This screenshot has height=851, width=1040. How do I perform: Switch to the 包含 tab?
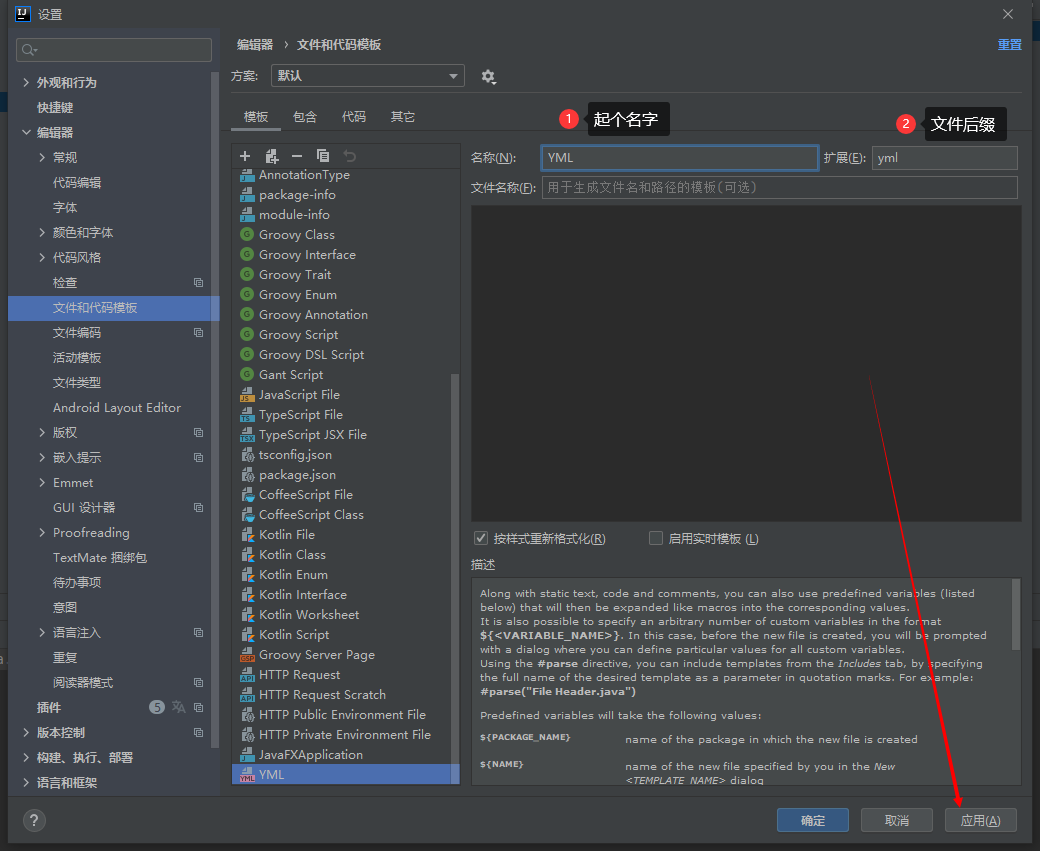pos(305,117)
